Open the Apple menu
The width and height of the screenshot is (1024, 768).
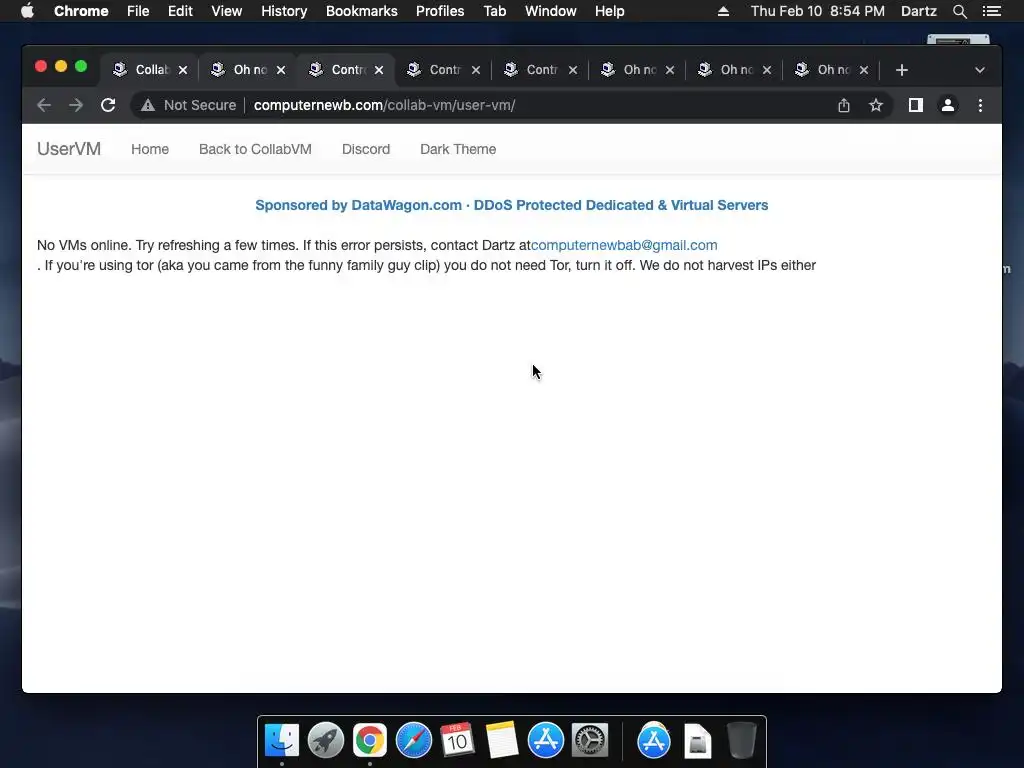(27, 11)
